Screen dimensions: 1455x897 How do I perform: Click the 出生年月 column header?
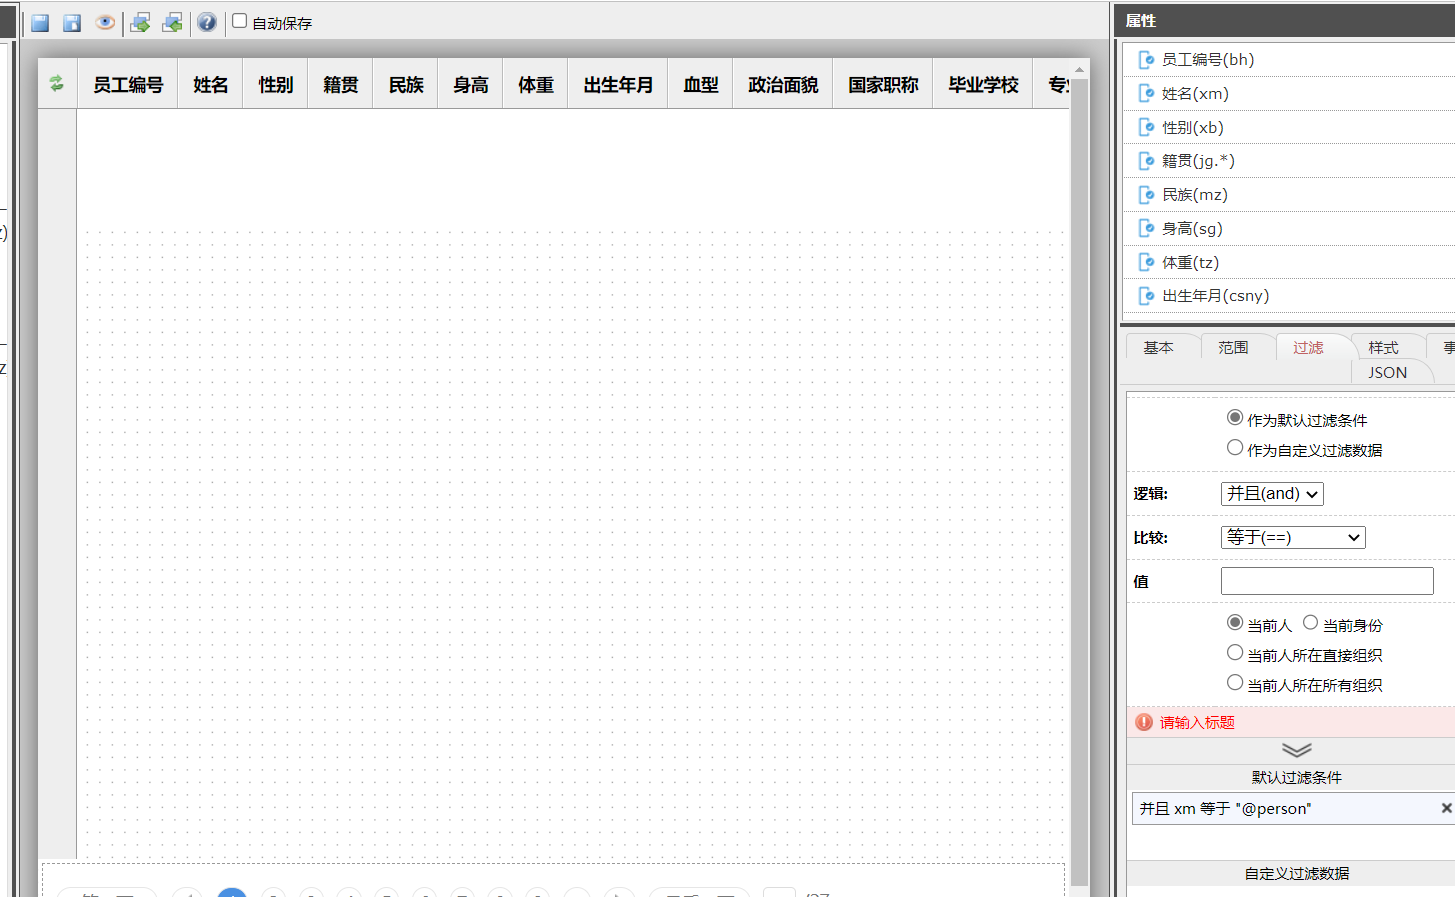click(618, 85)
